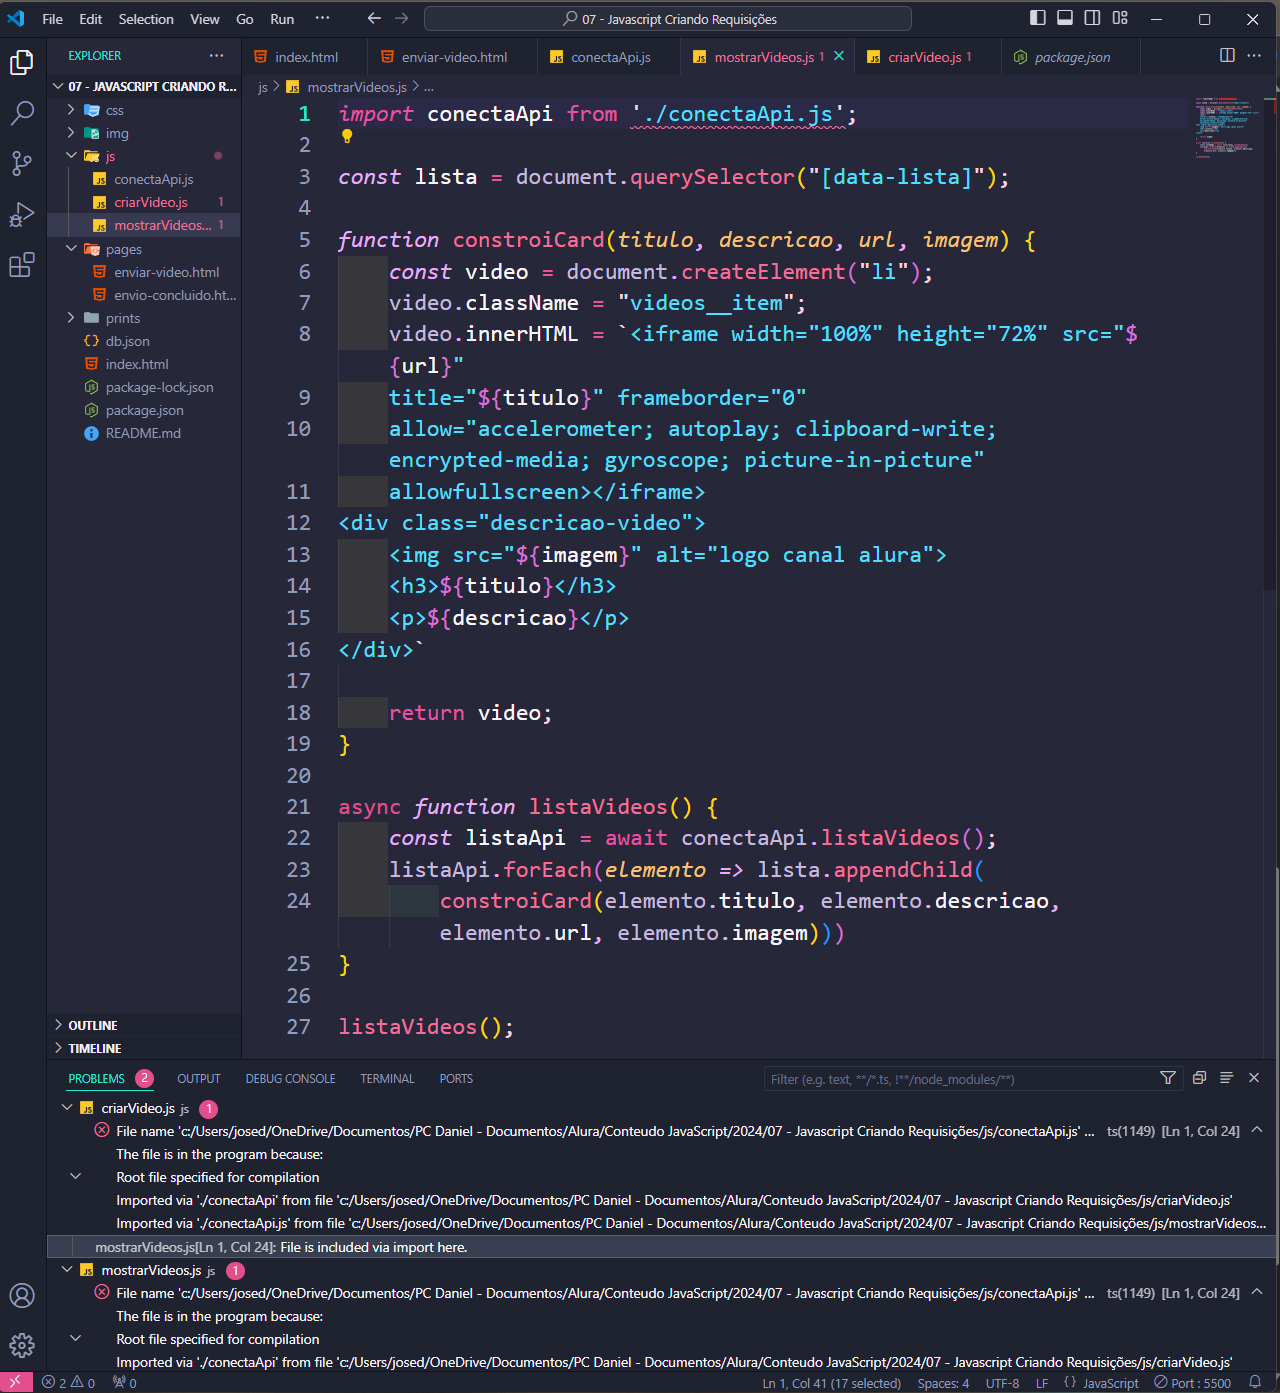The width and height of the screenshot is (1280, 1393).
Task: Expand the OUTLINE section
Action: (x=144, y=1025)
